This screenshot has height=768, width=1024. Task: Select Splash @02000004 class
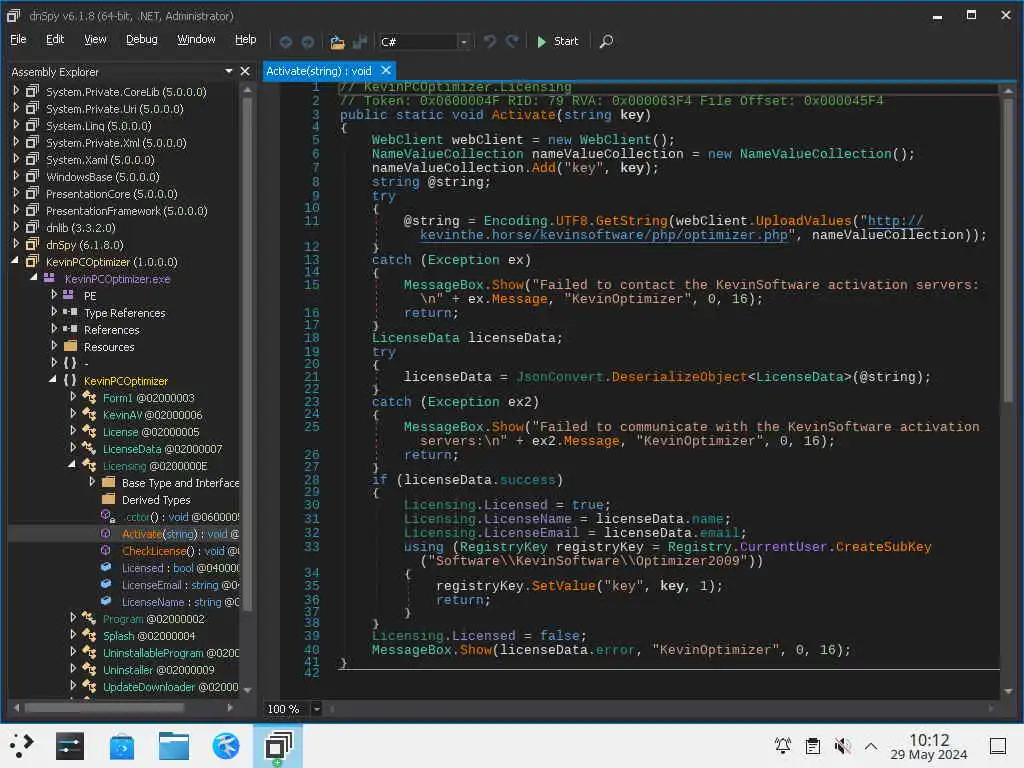(x=149, y=635)
